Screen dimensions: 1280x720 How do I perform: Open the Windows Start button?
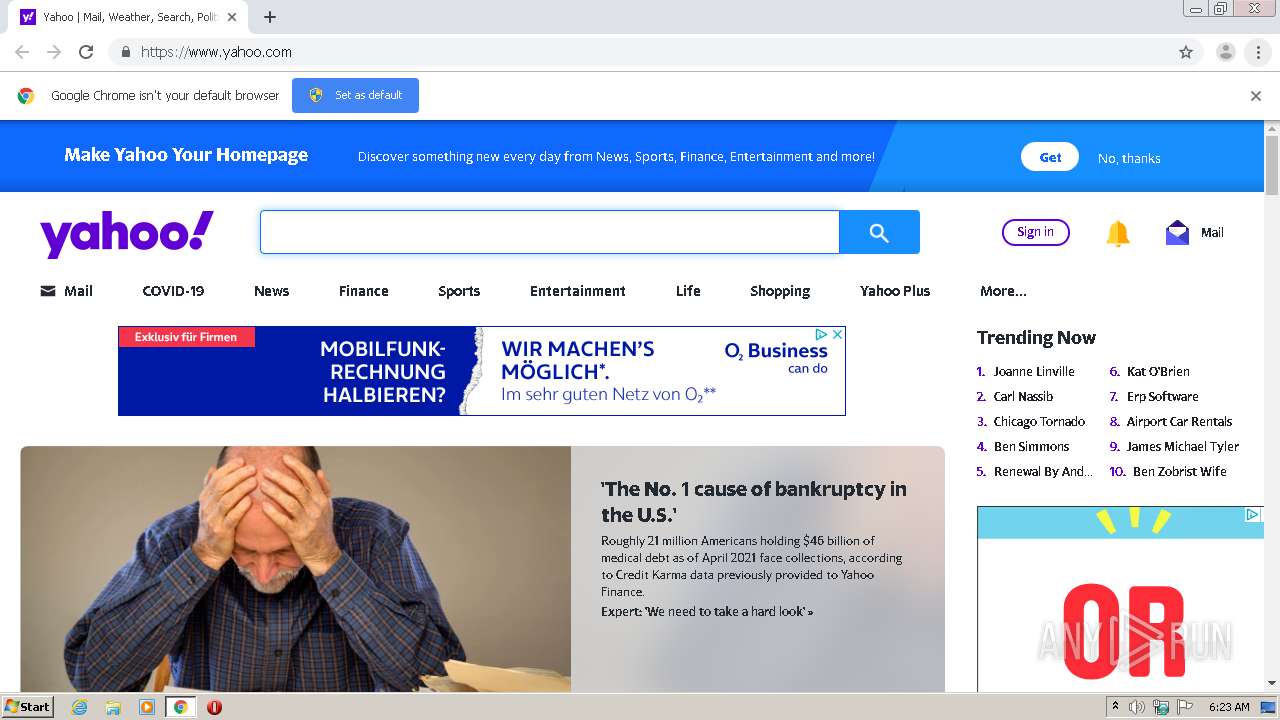click(x=27, y=707)
